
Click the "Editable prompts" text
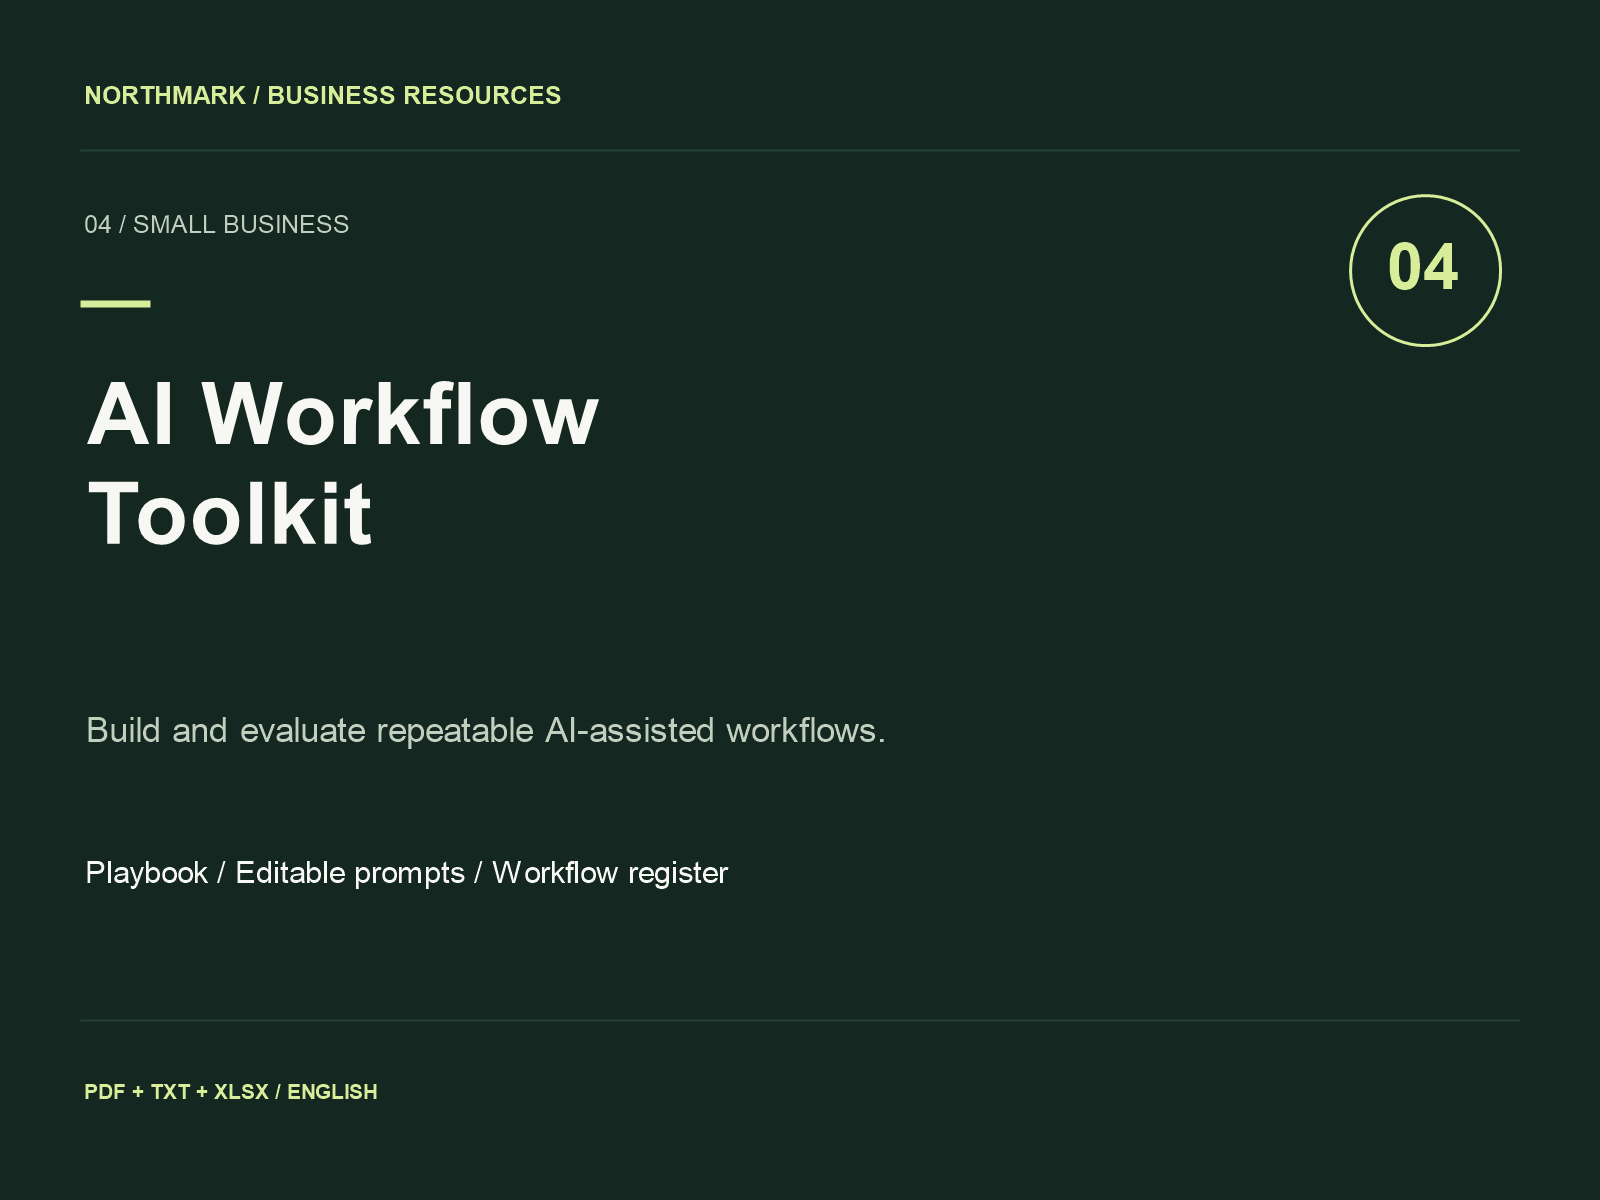[350, 873]
